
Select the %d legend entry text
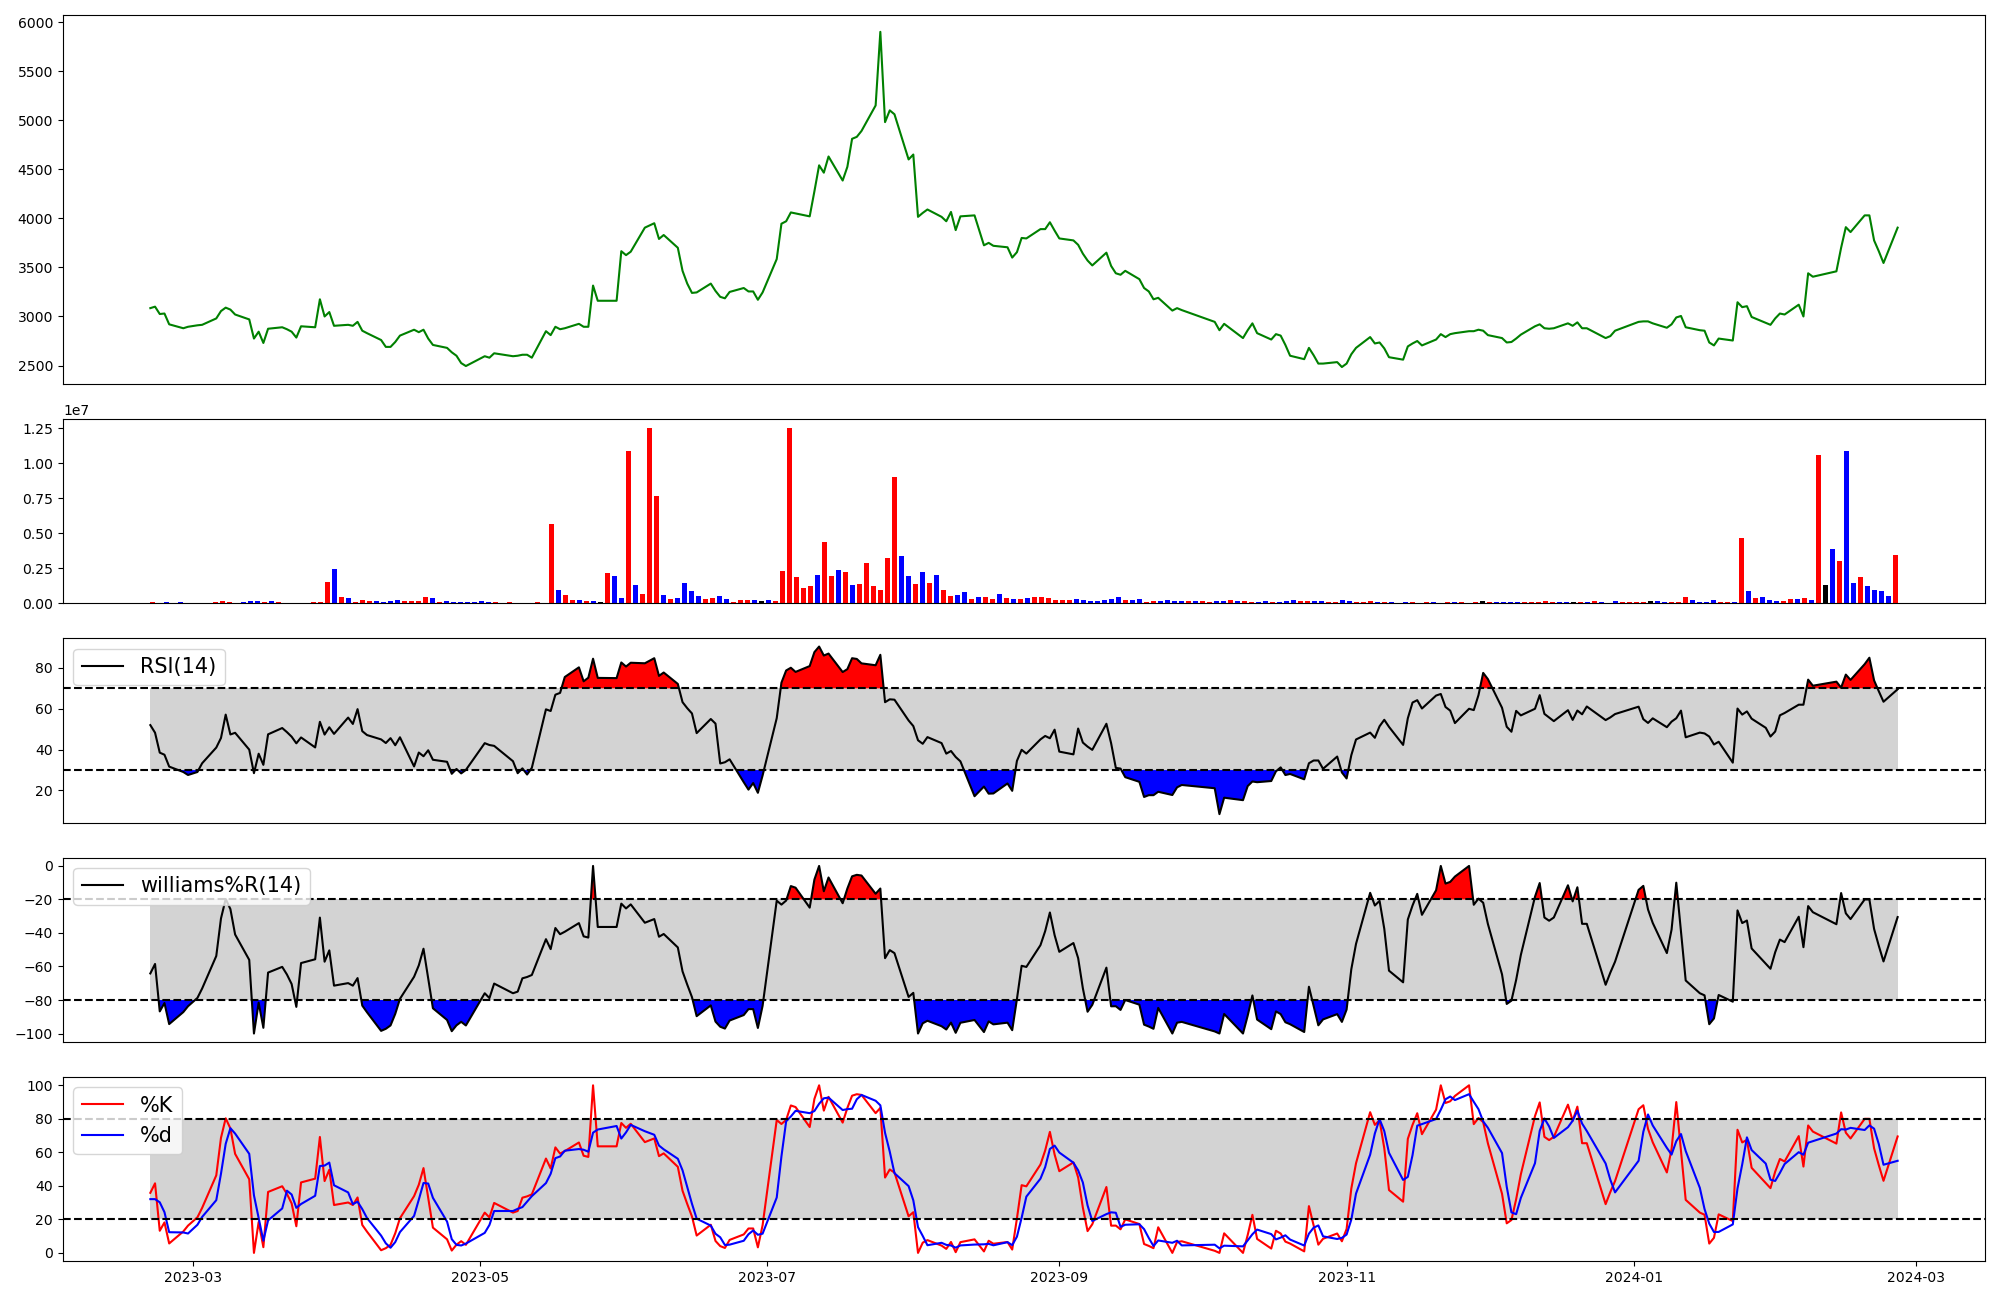[155, 1135]
